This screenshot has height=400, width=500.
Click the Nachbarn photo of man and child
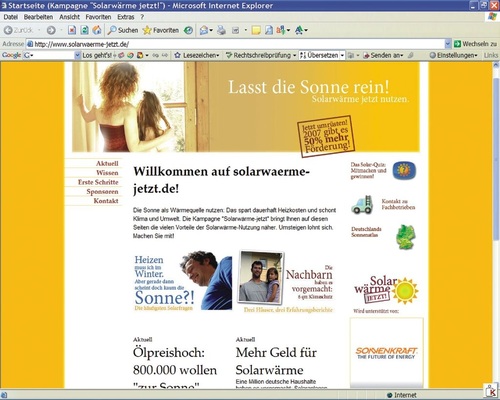pos(261,277)
